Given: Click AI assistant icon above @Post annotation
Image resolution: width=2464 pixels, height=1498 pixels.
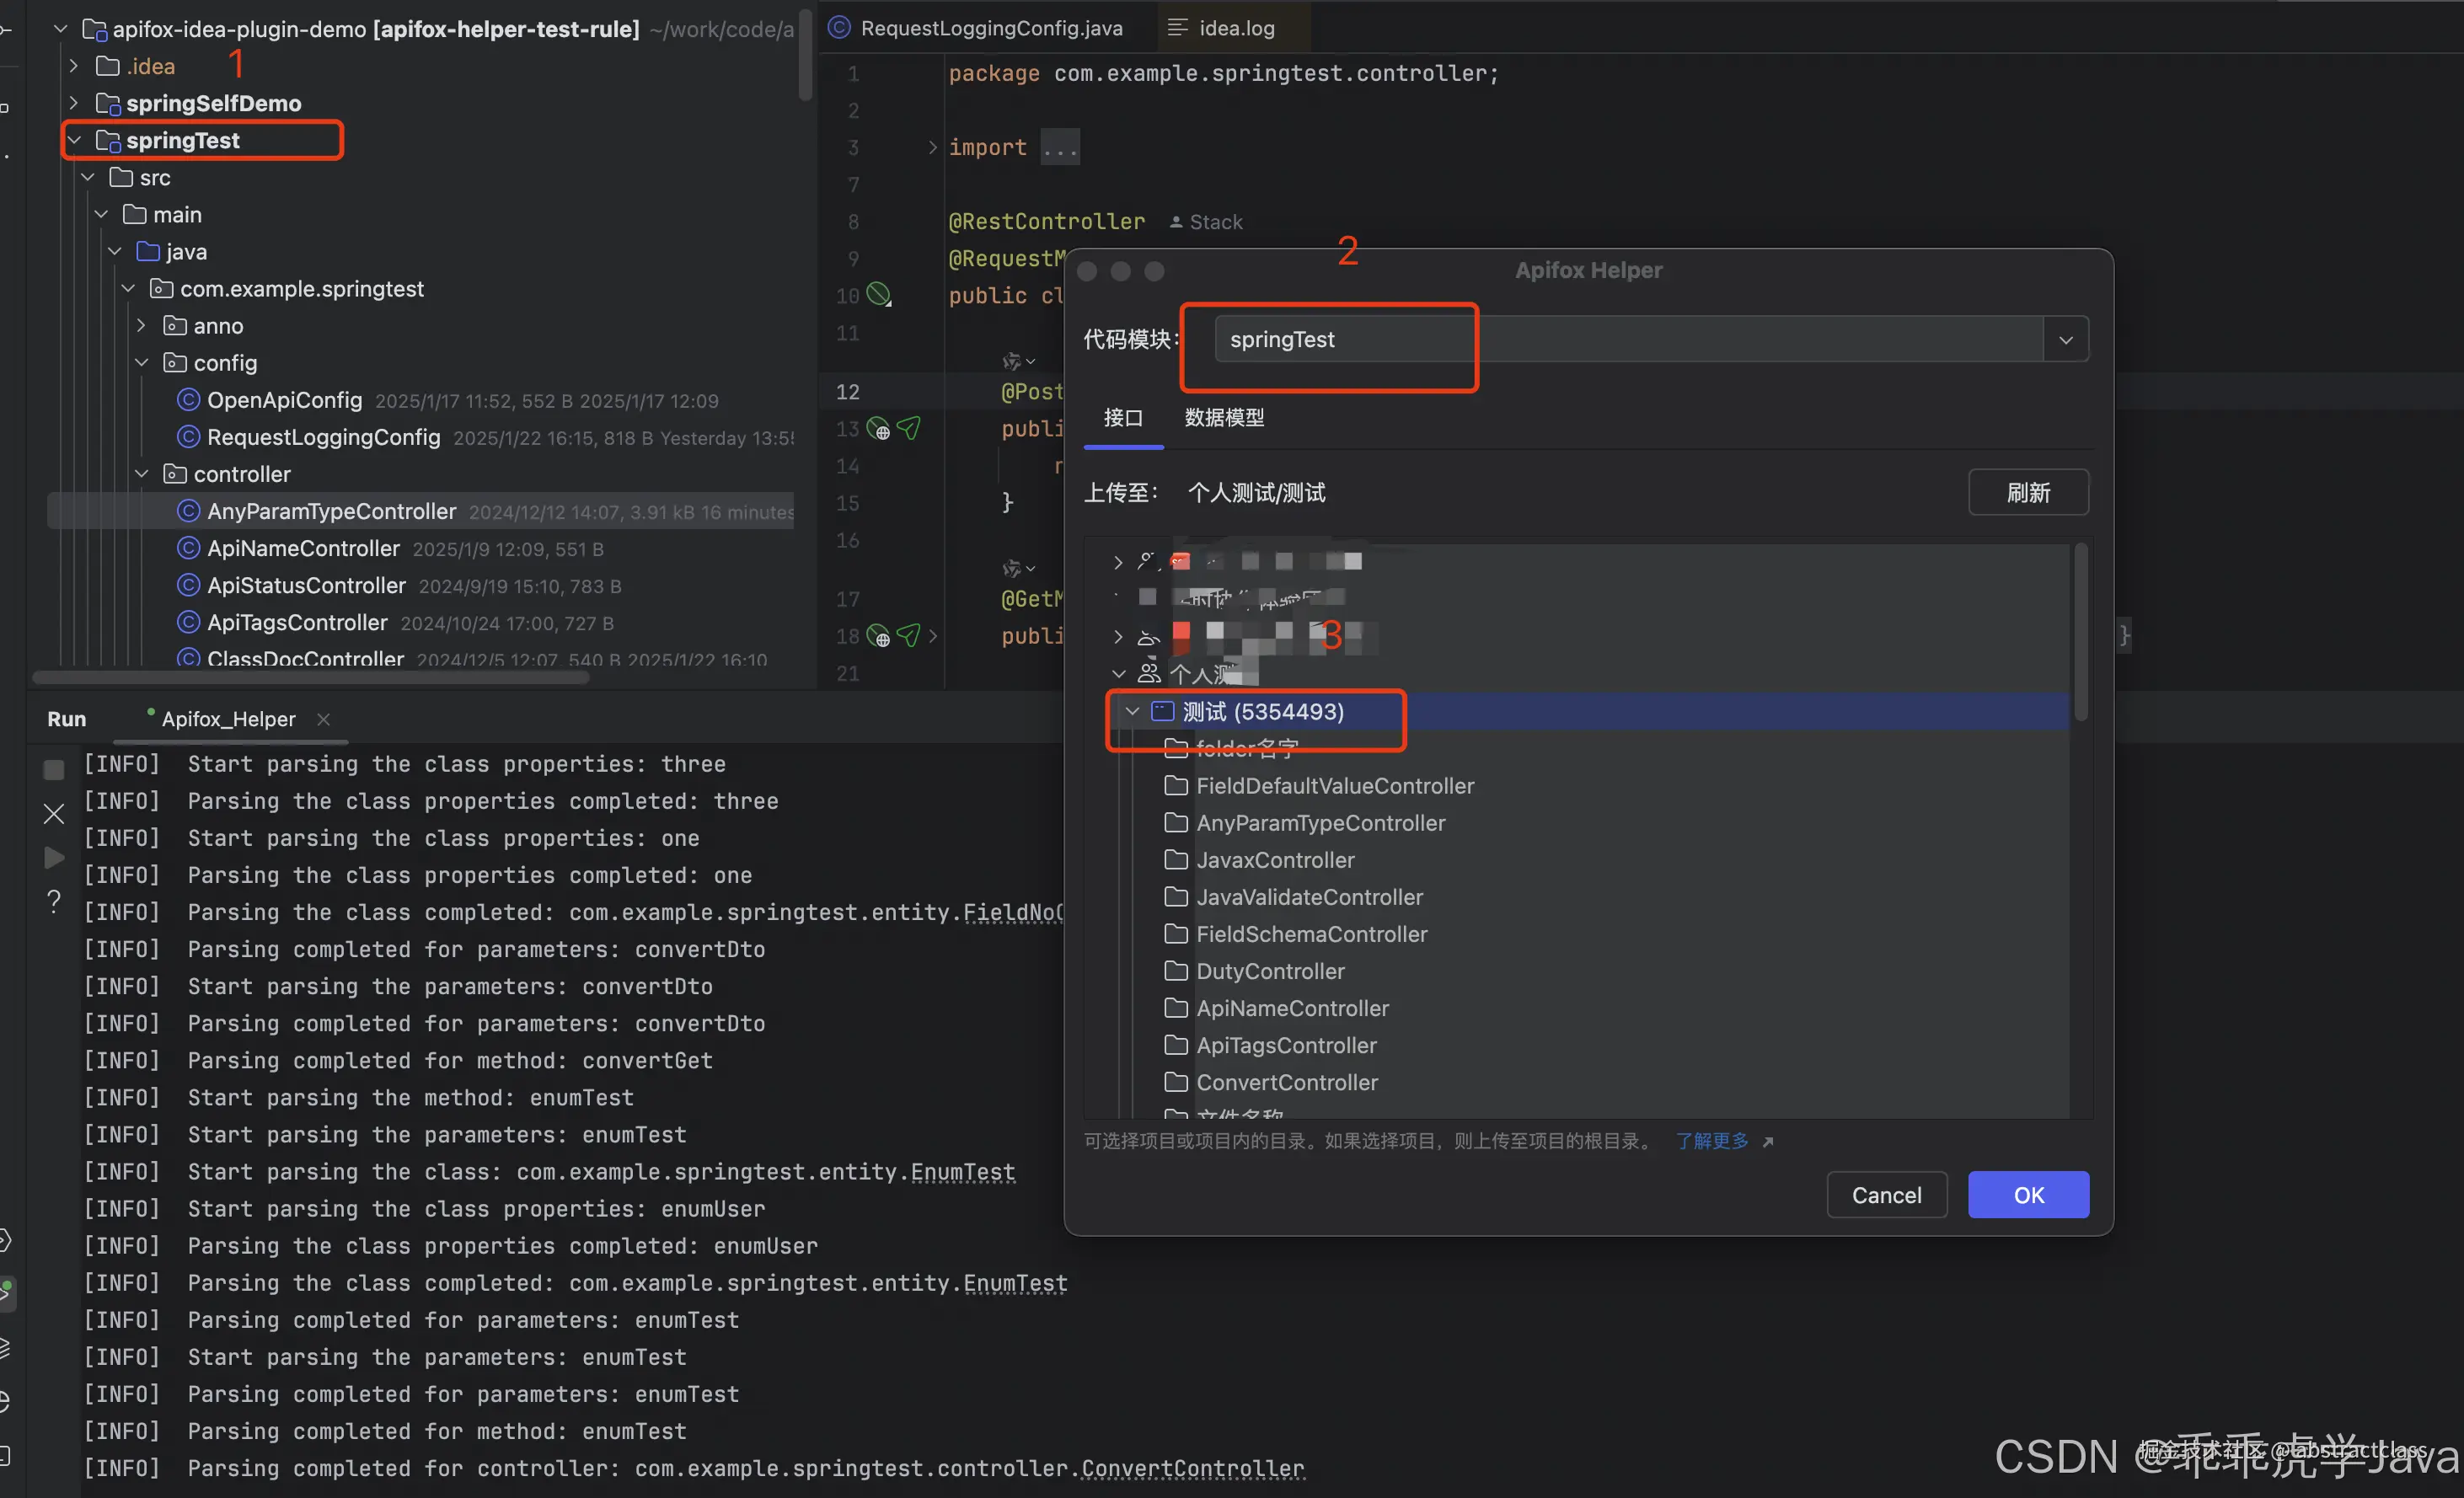Looking at the screenshot, I should [1013, 360].
